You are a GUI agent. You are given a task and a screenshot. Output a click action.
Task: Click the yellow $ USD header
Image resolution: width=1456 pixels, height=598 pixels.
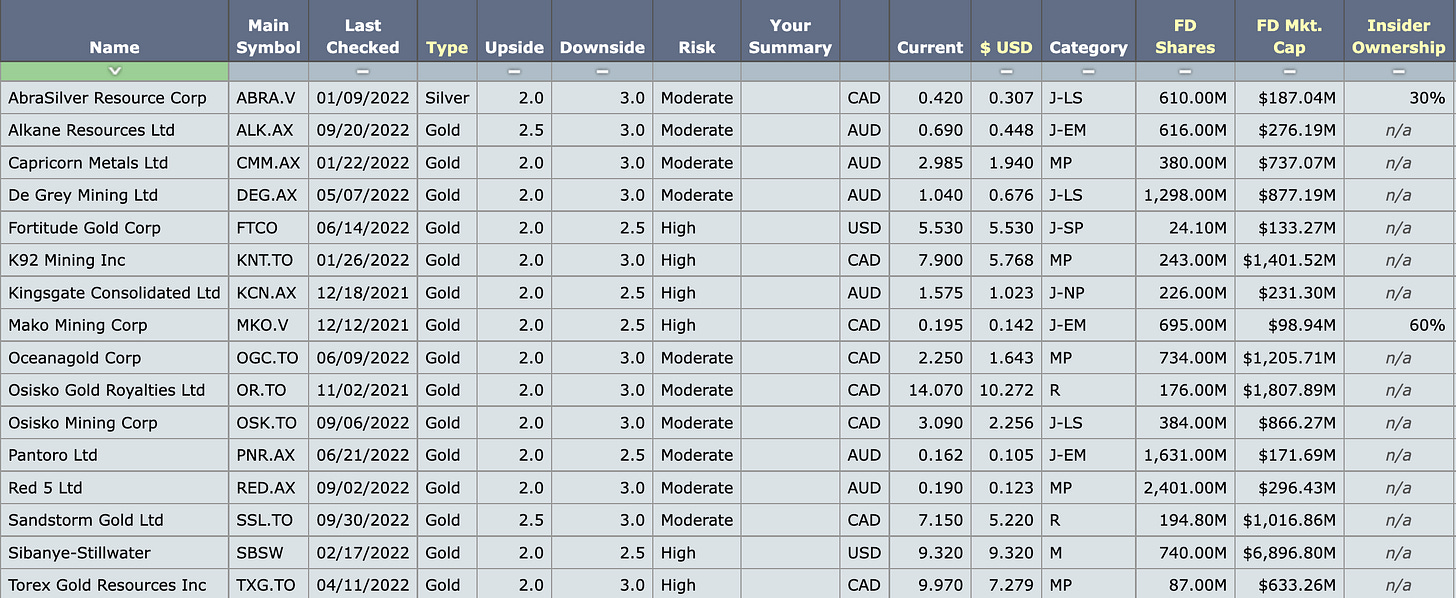pyautogui.click(x=1006, y=47)
